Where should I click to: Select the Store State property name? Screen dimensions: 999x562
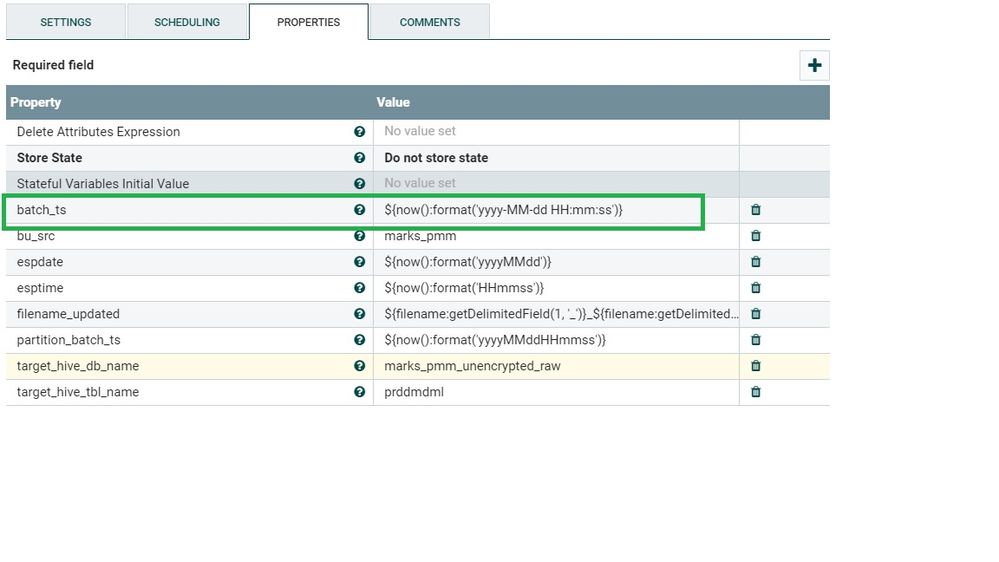[49, 157]
